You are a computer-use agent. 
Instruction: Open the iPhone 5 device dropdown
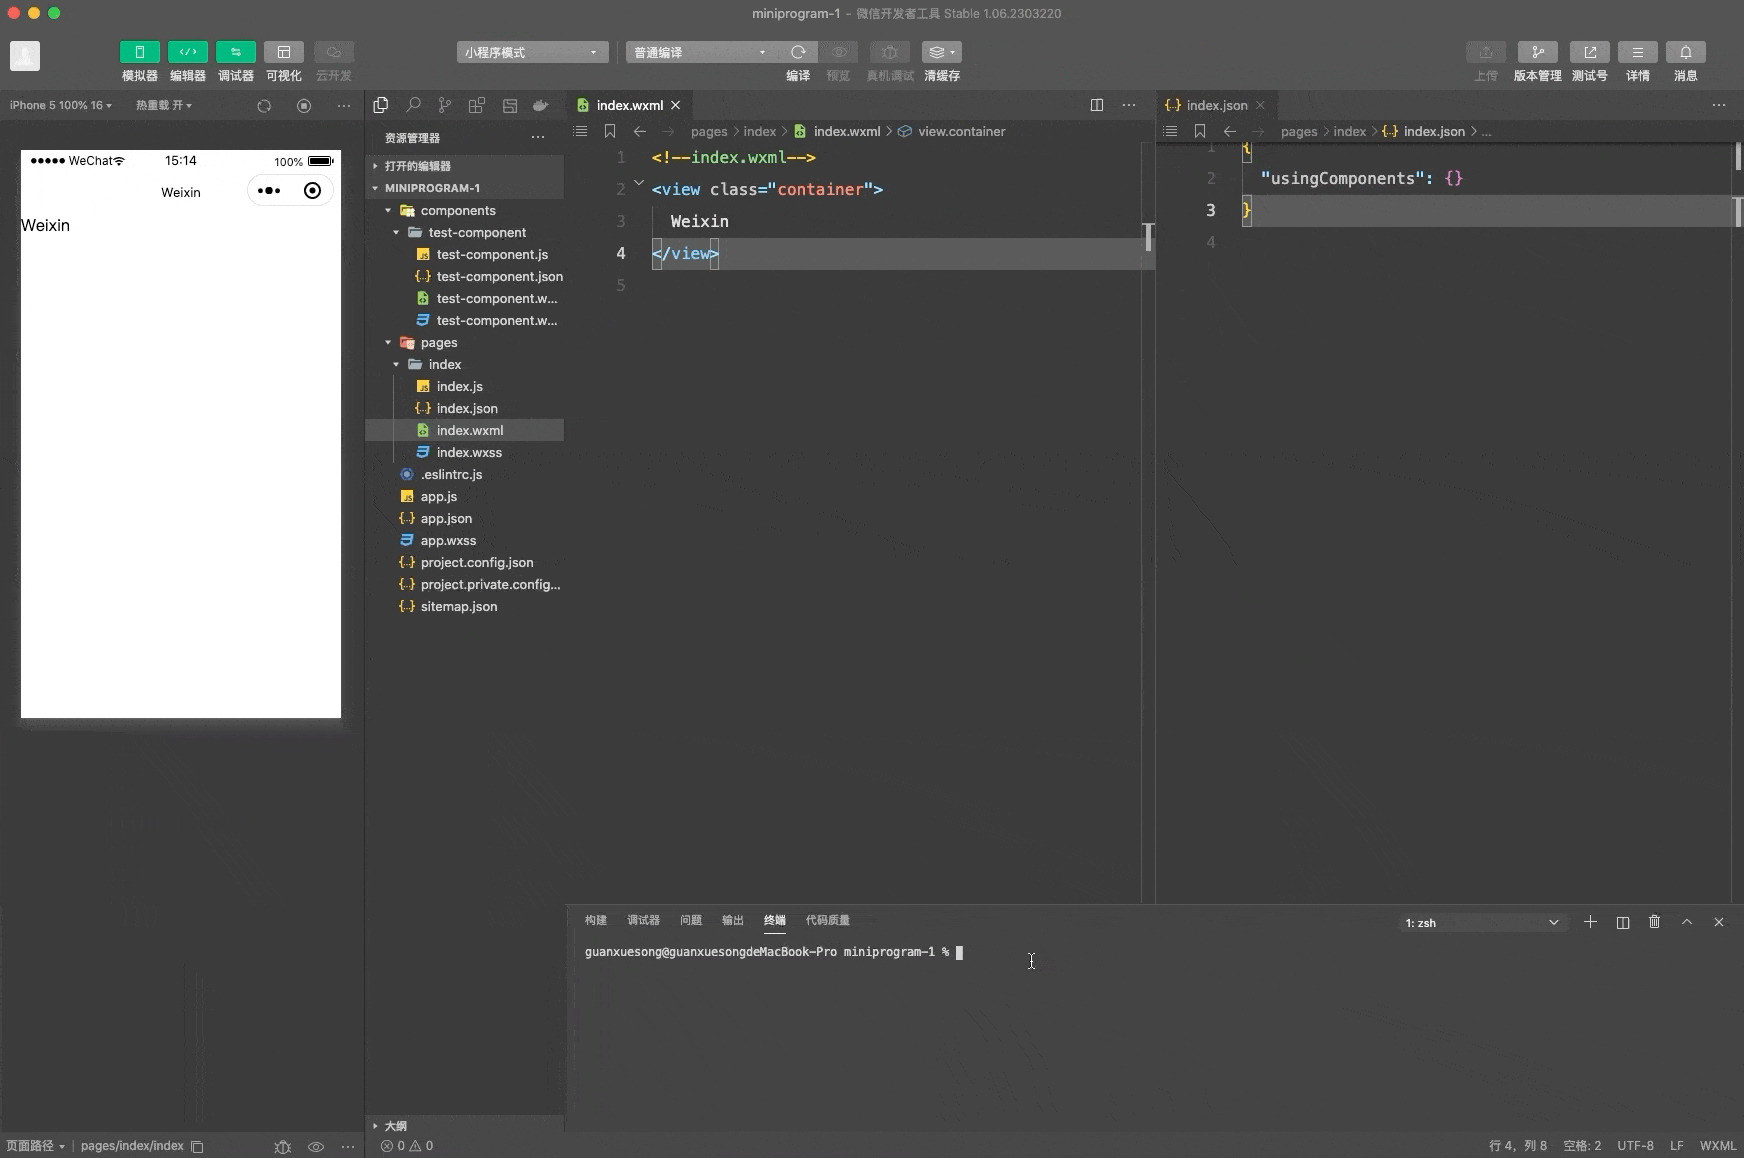point(61,105)
